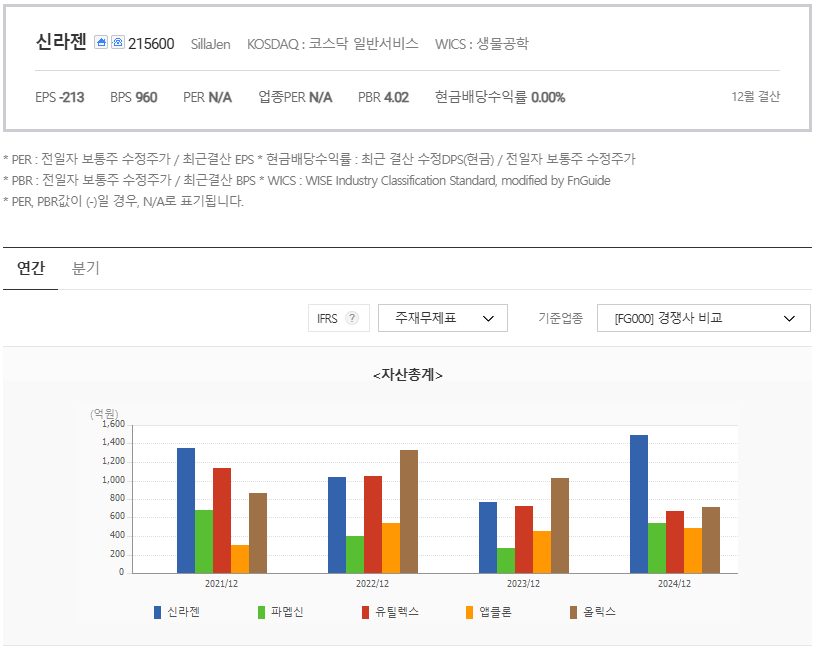Click the blue 신라젠 bar for 2024/12
This screenshot has width=822, height=654.
point(639,504)
